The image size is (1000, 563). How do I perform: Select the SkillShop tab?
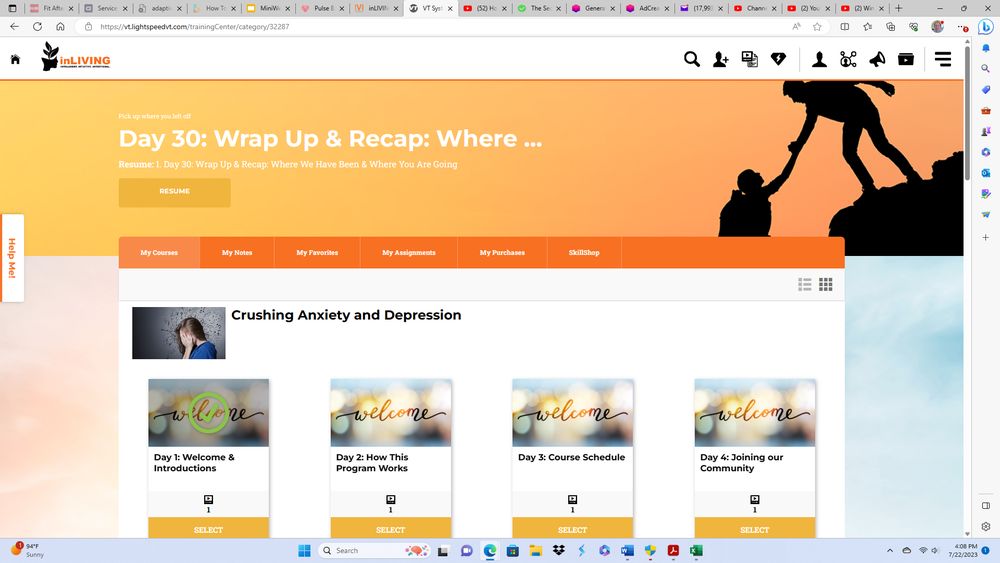(x=584, y=253)
